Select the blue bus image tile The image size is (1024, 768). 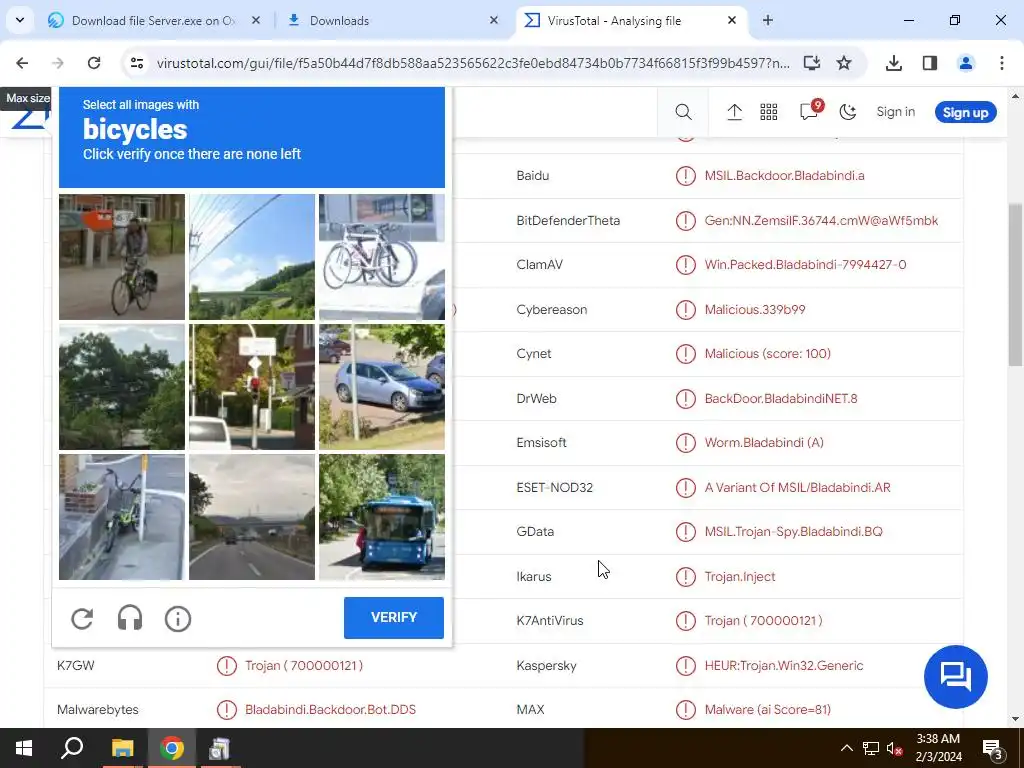pos(382,517)
